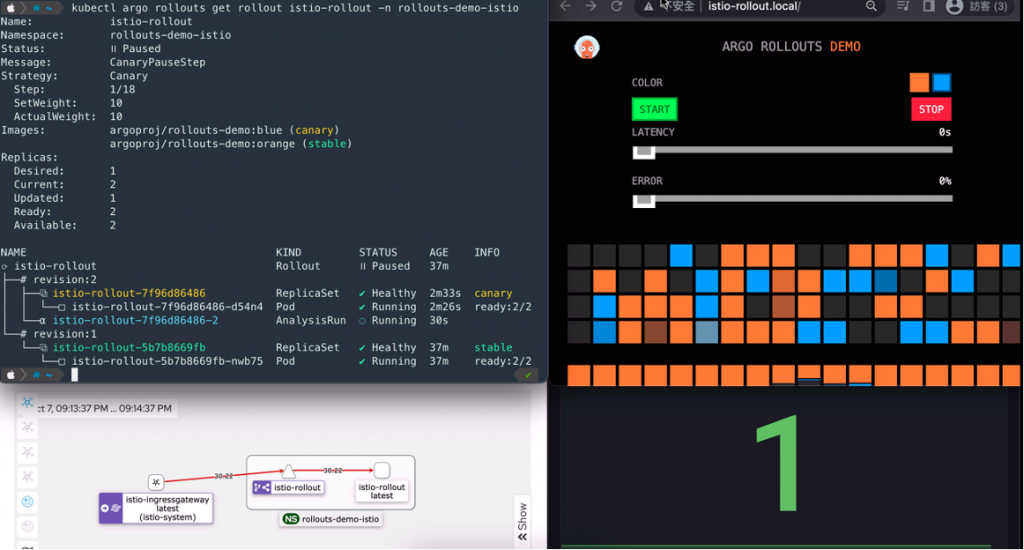Click the purple virtual service badge on istio-rollout
Image resolution: width=1024 pixels, height=550 pixels.
[x=262, y=487]
